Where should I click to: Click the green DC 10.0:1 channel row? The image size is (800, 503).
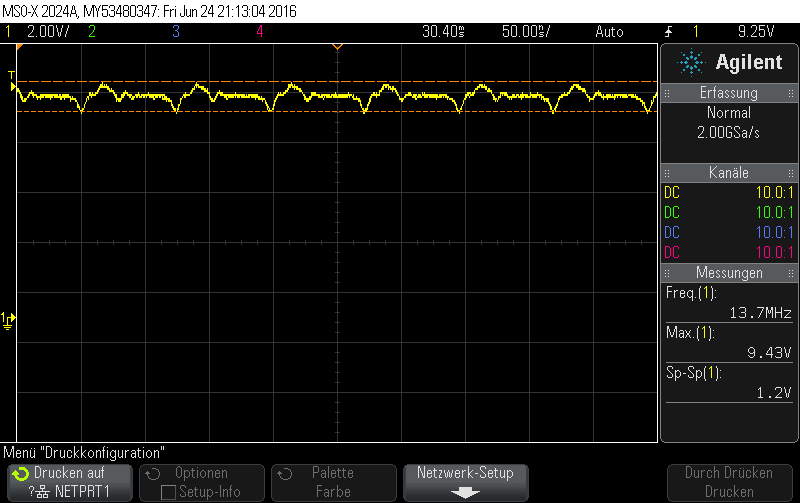click(729, 213)
